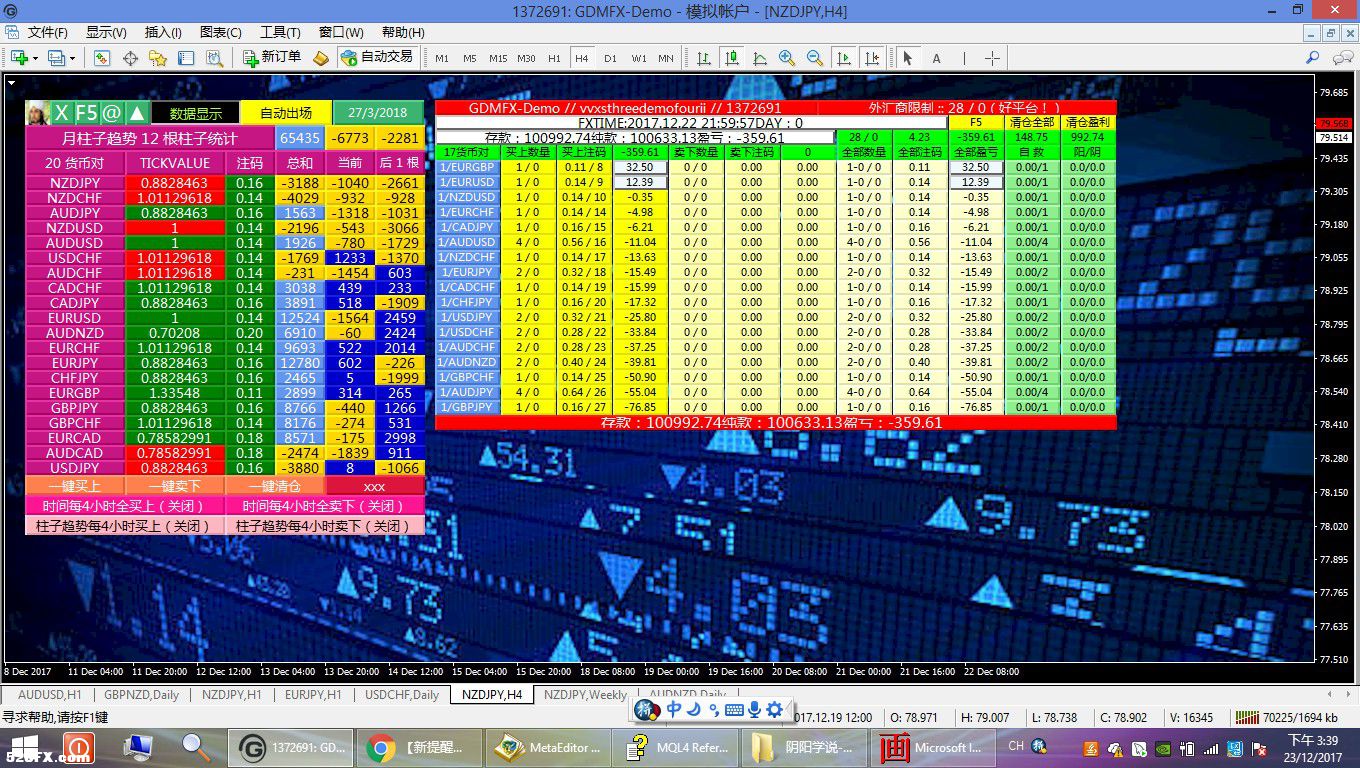Select candlestick chart display icon
1360x768 pixels.
pyautogui.click(x=732, y=58)
